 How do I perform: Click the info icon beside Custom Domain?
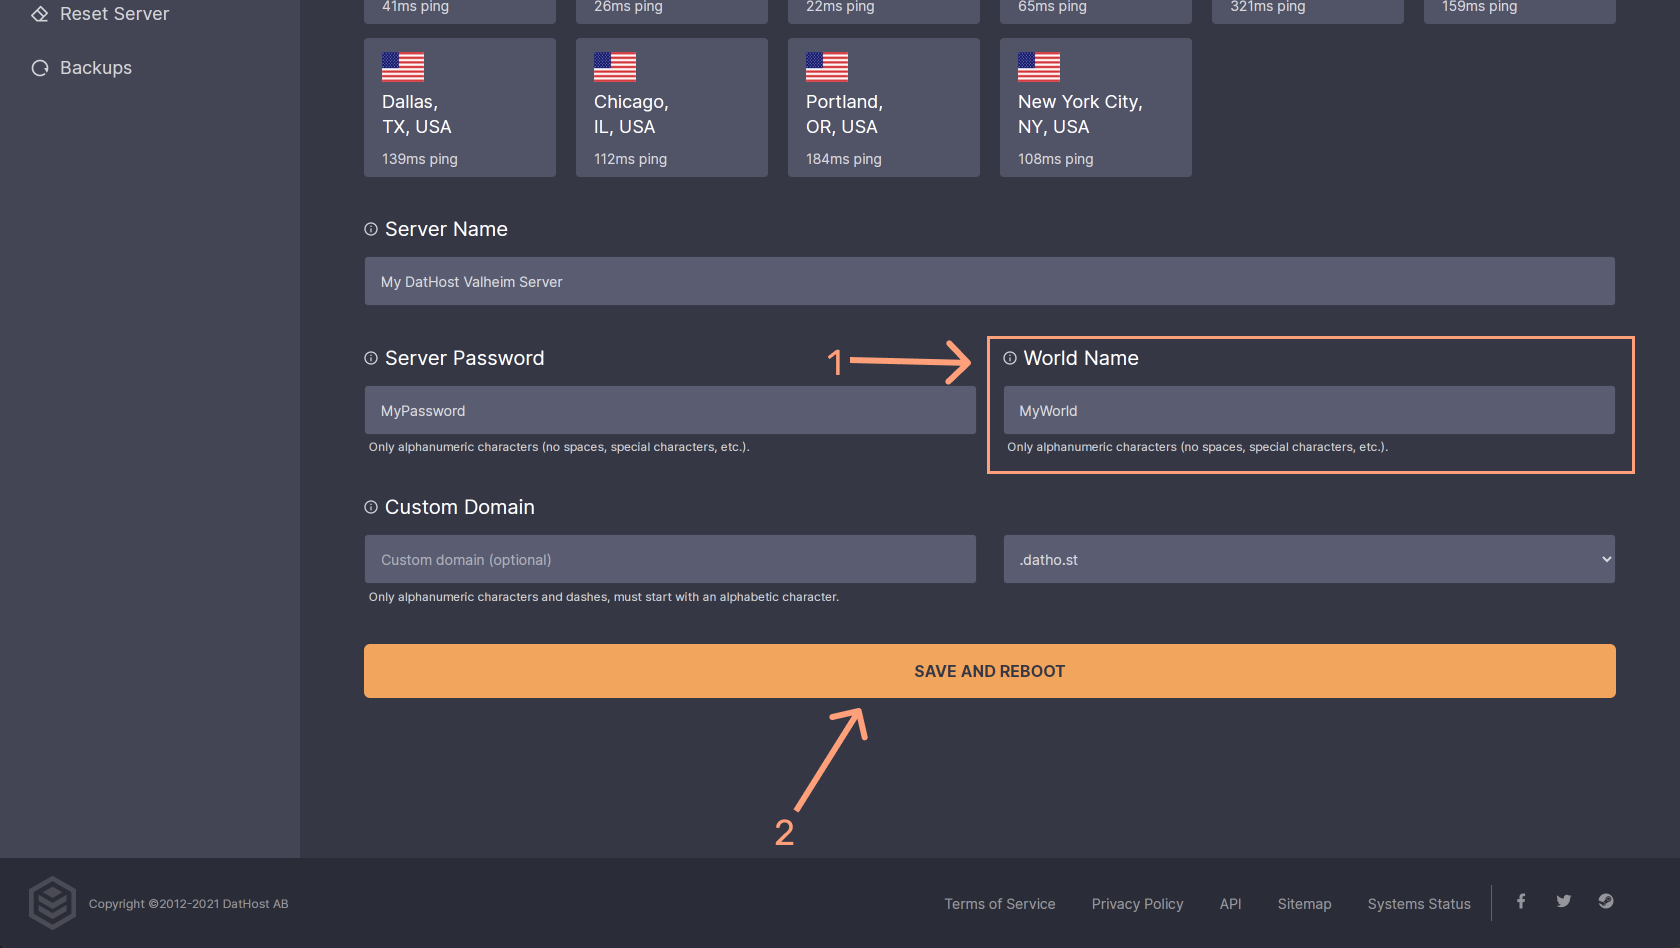371,508
